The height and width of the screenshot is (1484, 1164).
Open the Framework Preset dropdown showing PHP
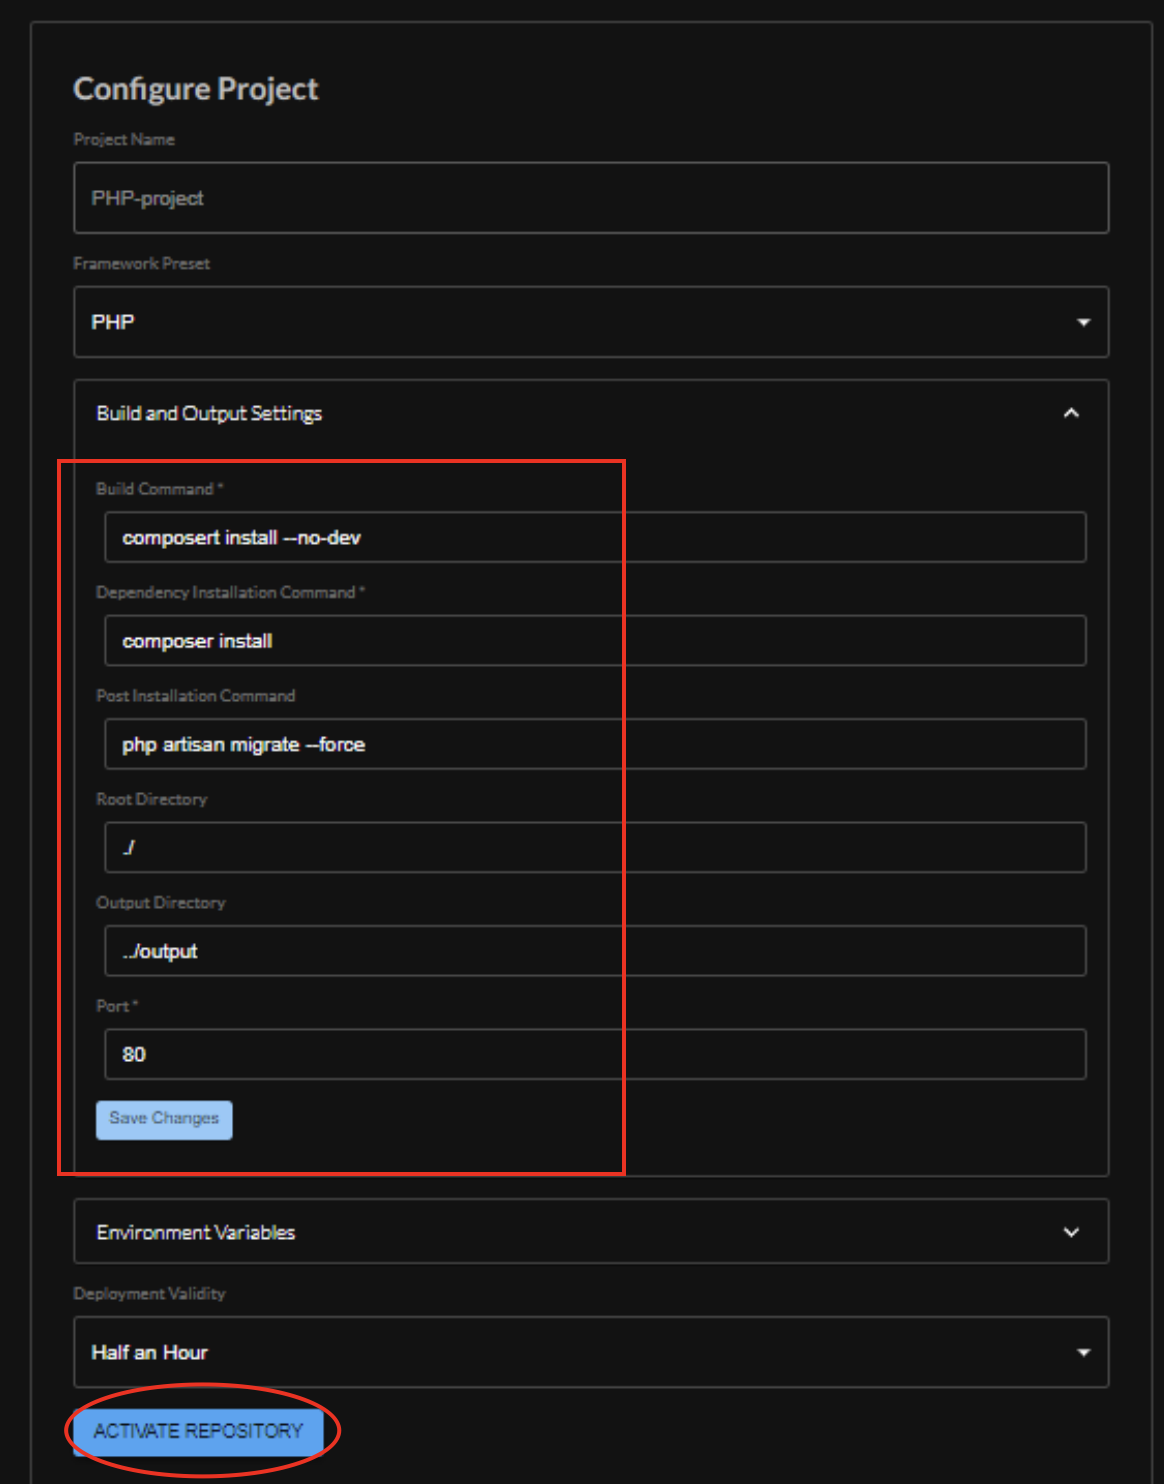(x=590, y=322)
